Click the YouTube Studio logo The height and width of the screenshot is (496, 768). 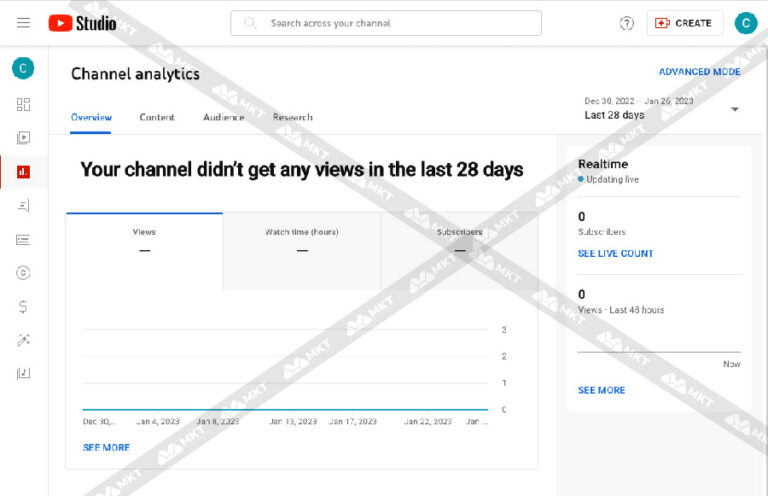[82, 23]
